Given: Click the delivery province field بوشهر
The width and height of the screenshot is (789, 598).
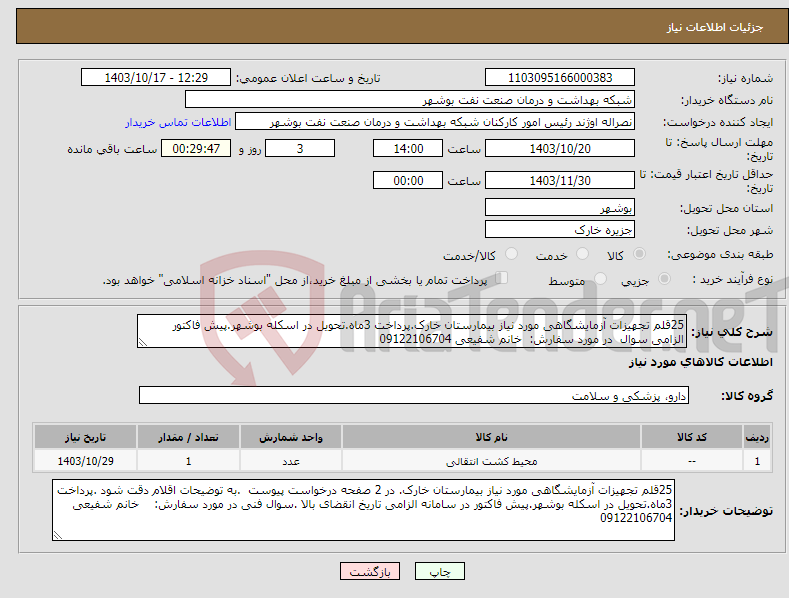Looking at the screenshot, I should click(560, 207).
